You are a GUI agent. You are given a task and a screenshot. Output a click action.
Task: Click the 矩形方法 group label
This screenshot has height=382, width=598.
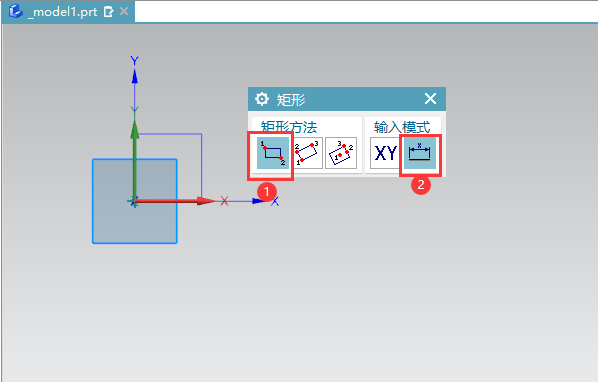(x=289, y=127)
